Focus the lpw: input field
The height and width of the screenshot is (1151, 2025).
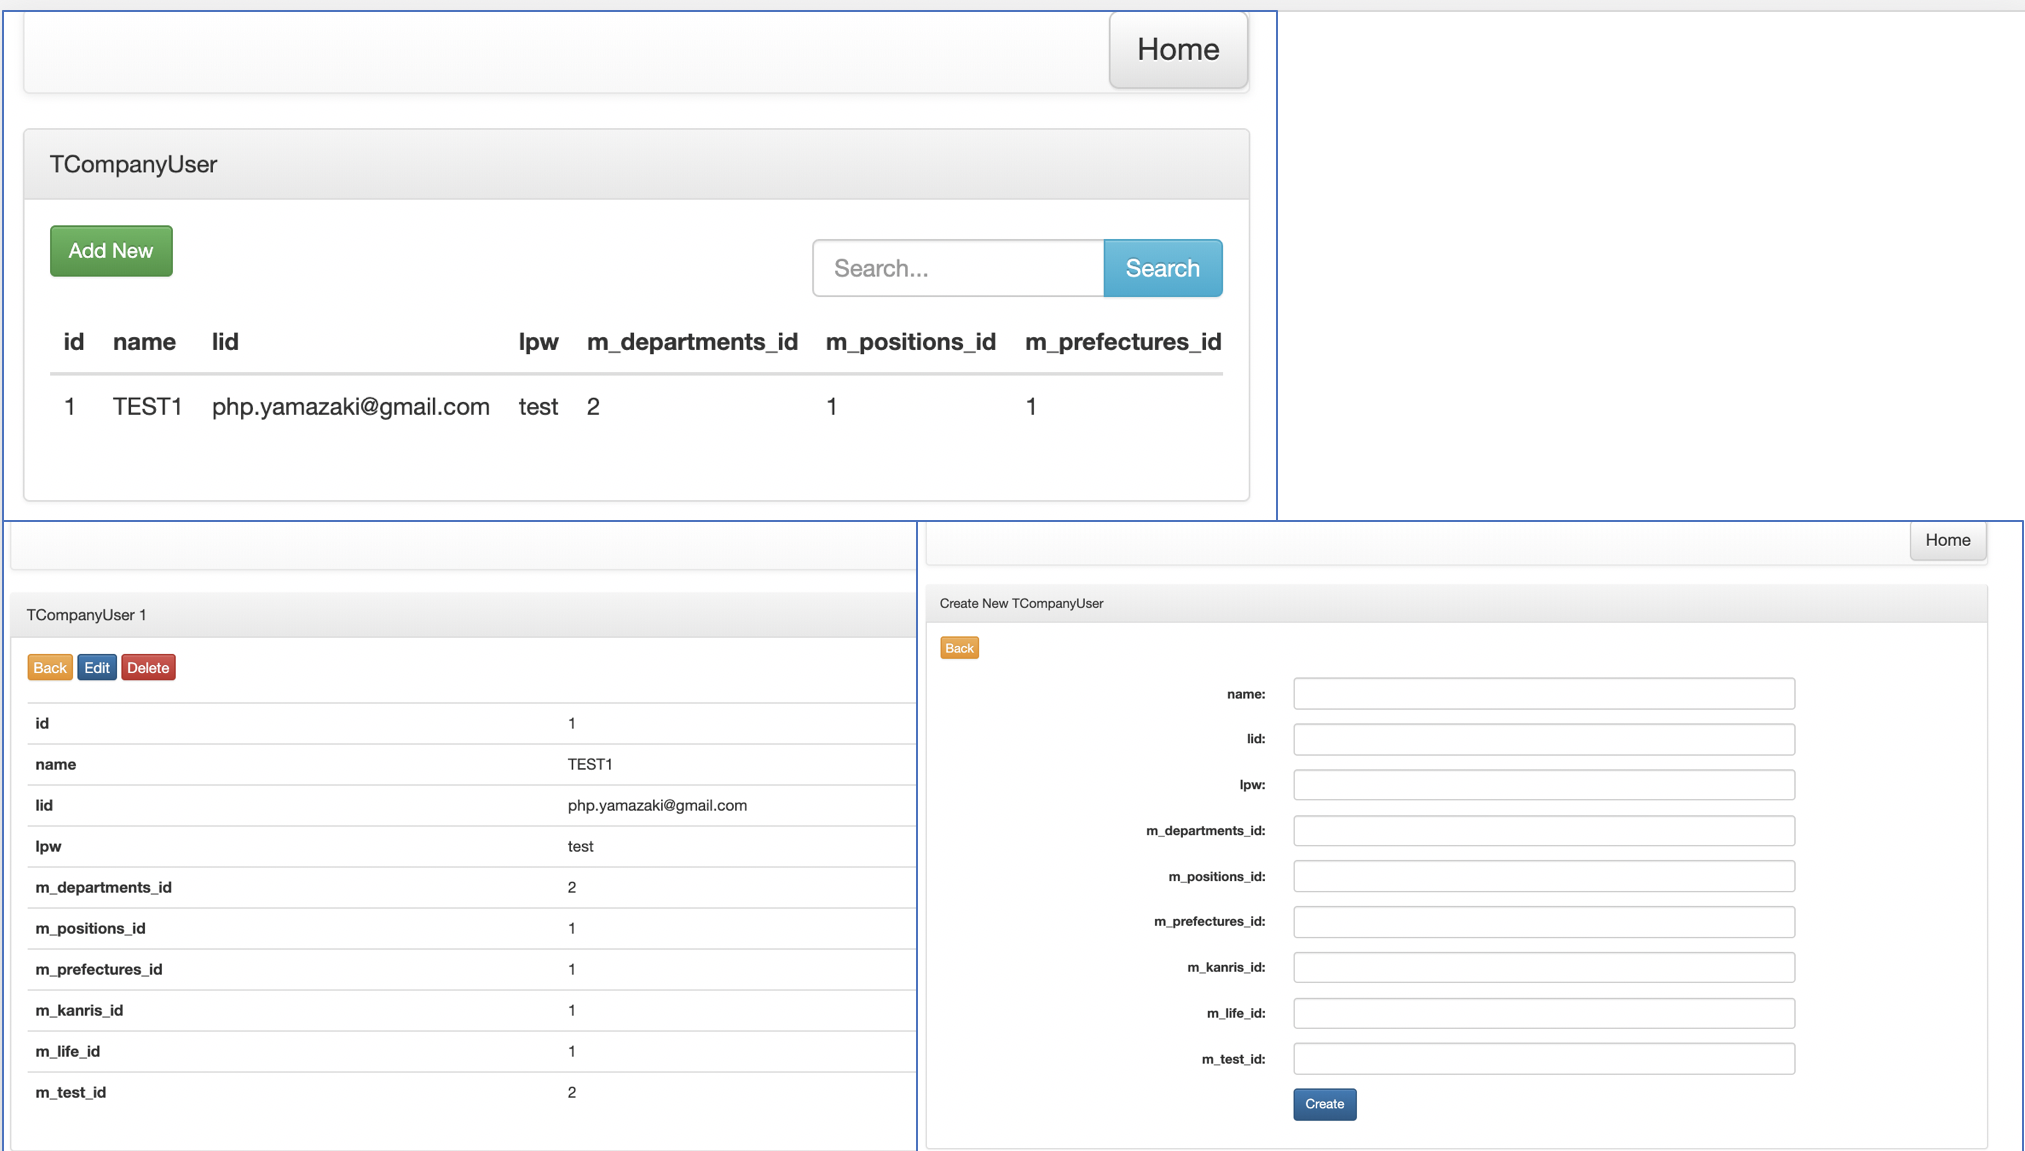tap(1543, 785)
